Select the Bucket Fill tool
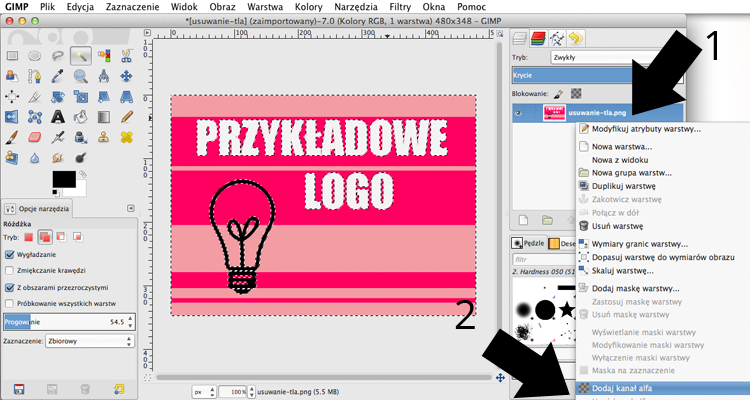The height and width of the screenshot is (400, 750). tap(80, 117)
